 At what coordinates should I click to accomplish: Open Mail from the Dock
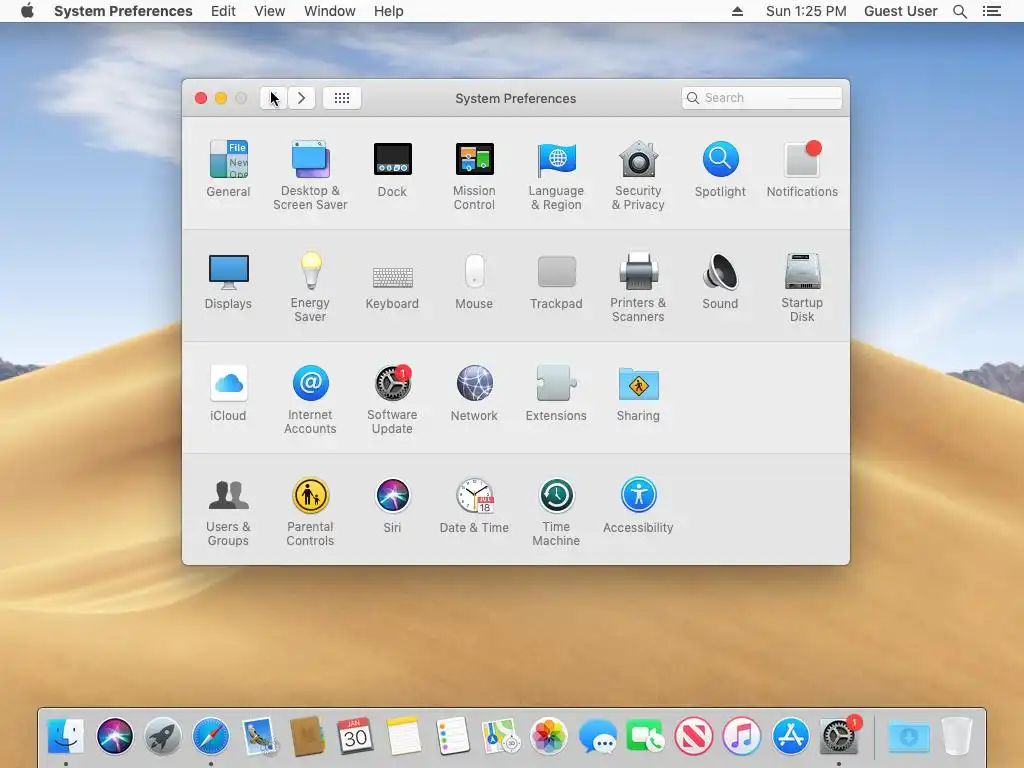click(259, 735)
